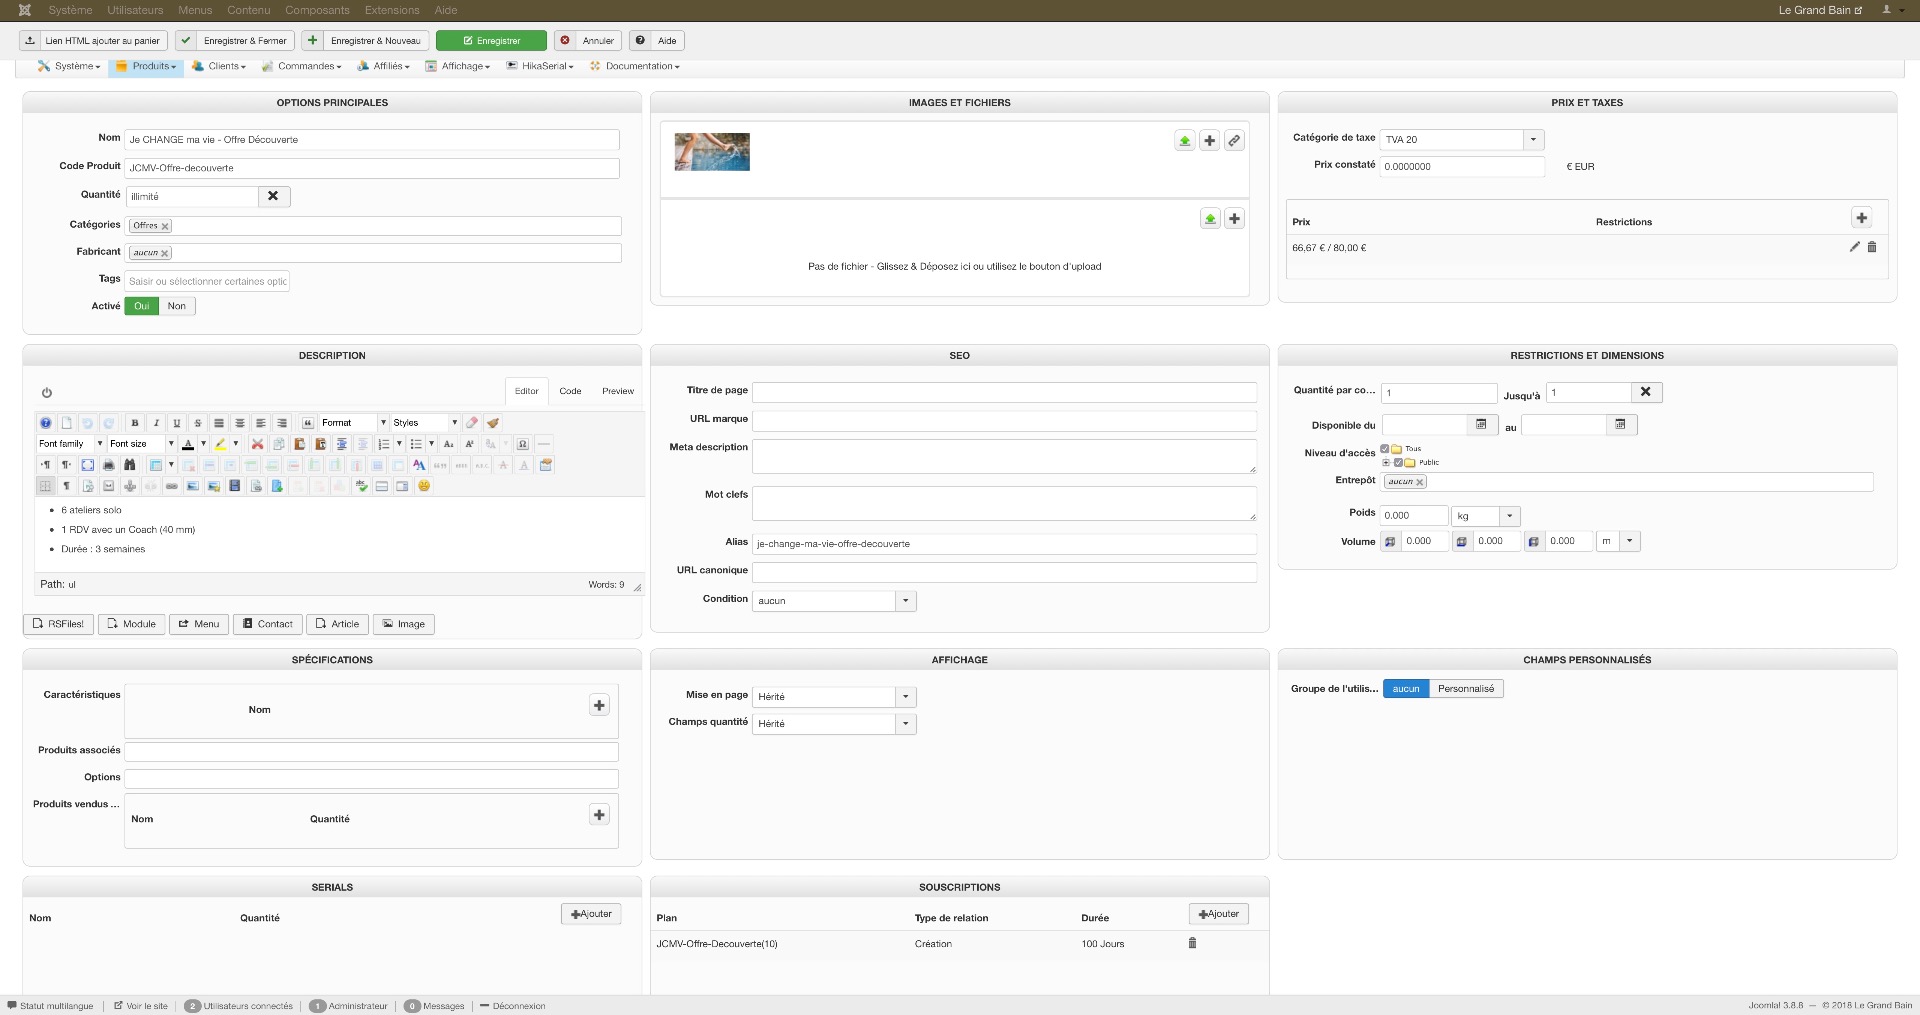The image size is (1920, 1015).
Task: Click Ajouter in the Souscriptions panel
Action: pos(1218,914)
